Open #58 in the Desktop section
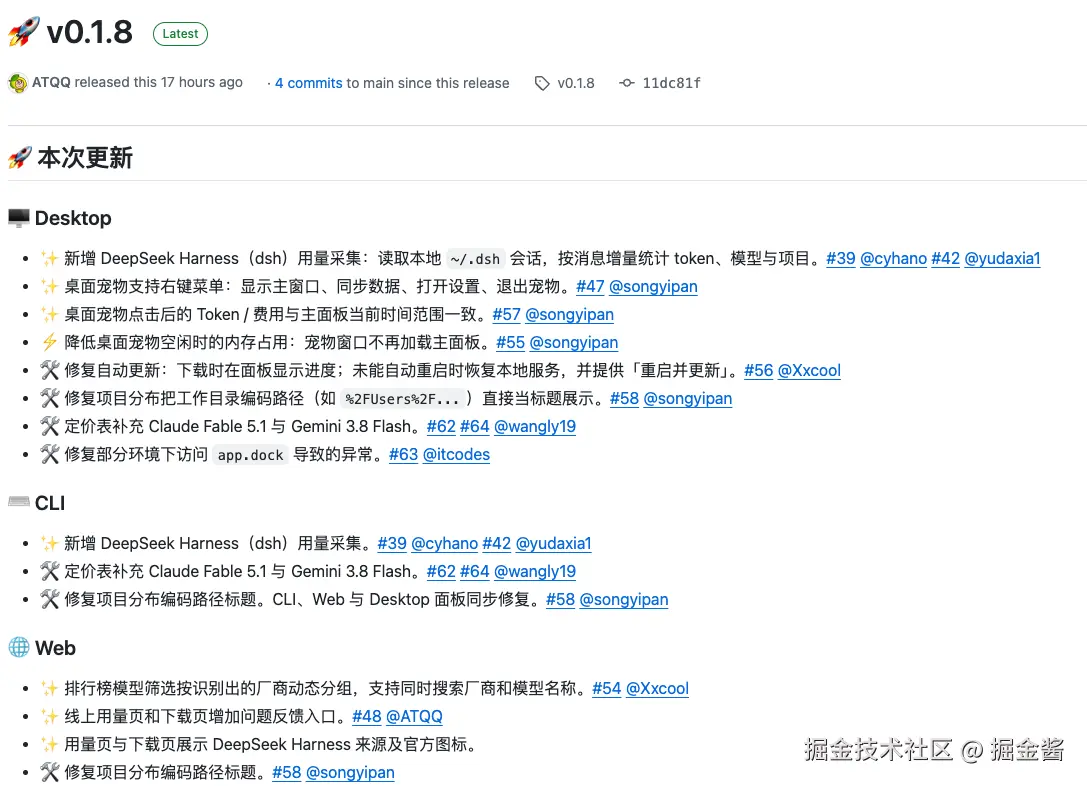 625,399
